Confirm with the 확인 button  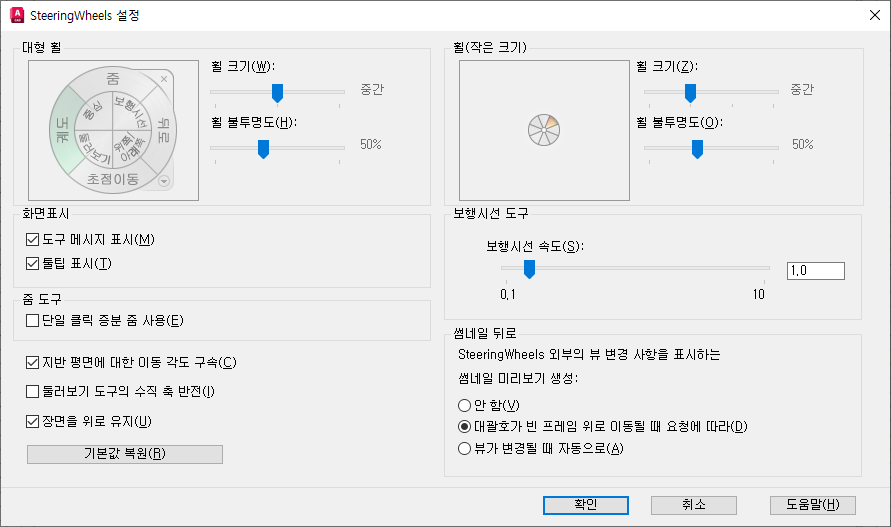(586, 505)
